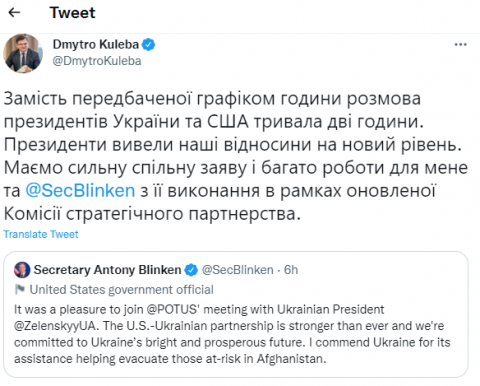This screenshot has width=480, height=386.
Task: Open the Secretary Antony Blinken name in the quoted tweet
Action: [107, 270]
